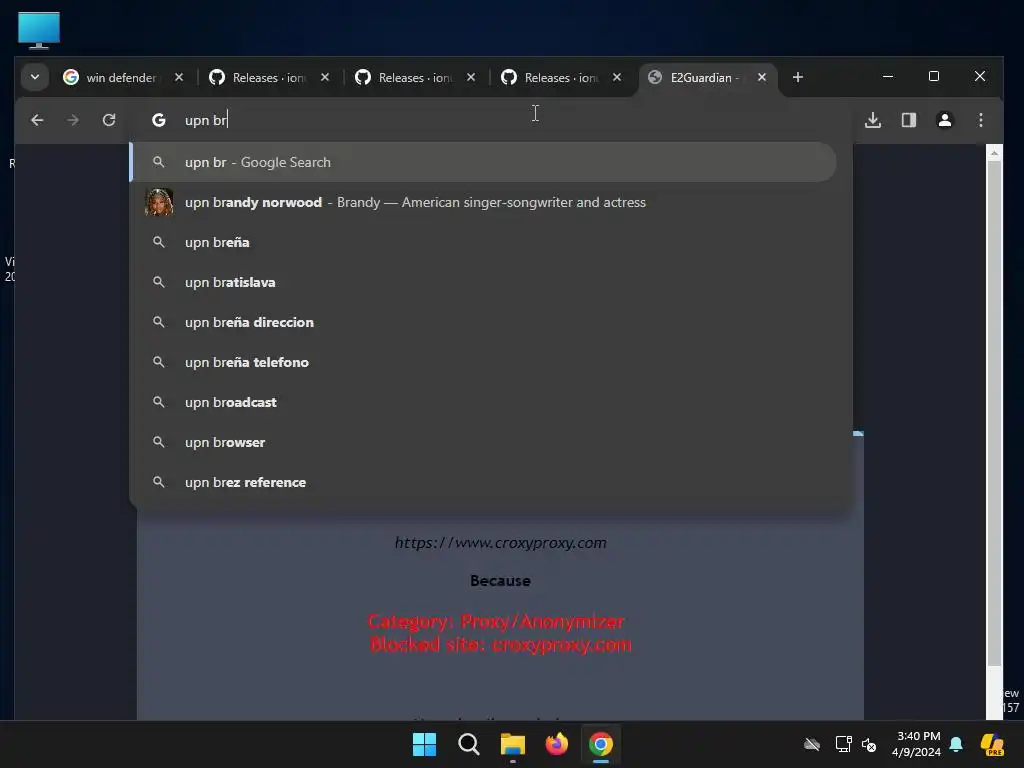Click Brandy Norwood thumbnail image
The width and height of the screenshot is (1024, 768).
tap(159, 202)
